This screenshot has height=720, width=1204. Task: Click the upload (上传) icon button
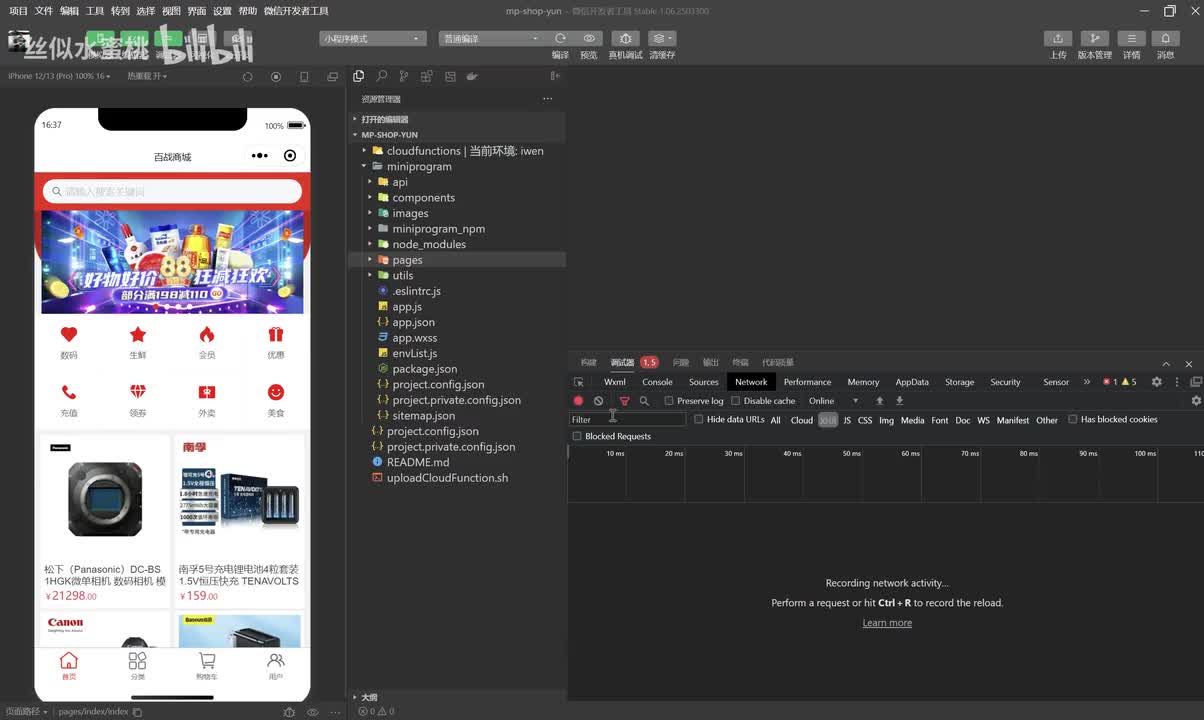point(1058,38)
